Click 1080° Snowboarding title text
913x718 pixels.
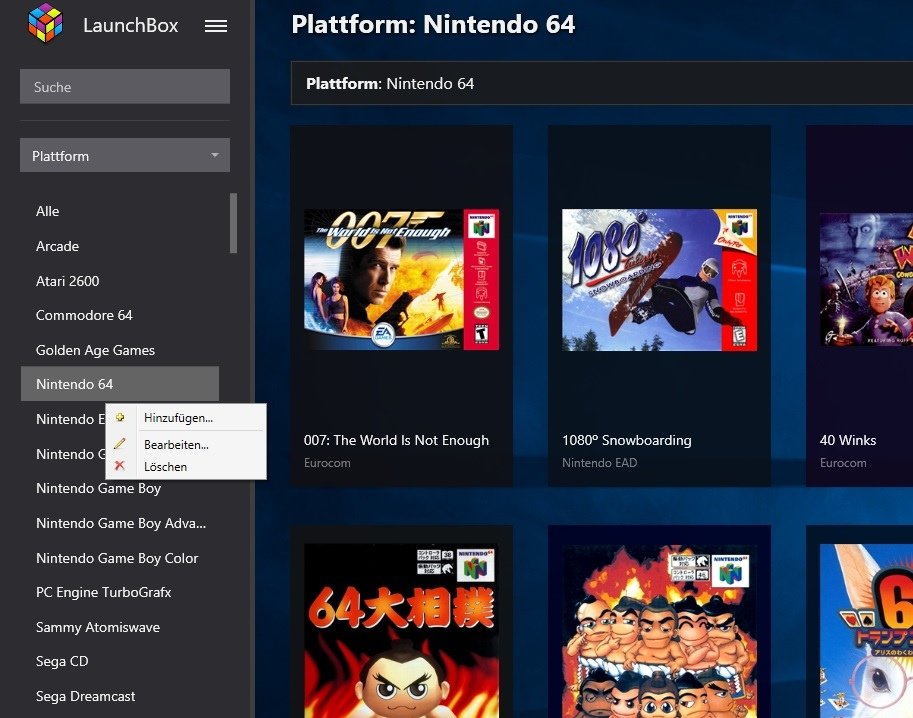click(627, 440)
